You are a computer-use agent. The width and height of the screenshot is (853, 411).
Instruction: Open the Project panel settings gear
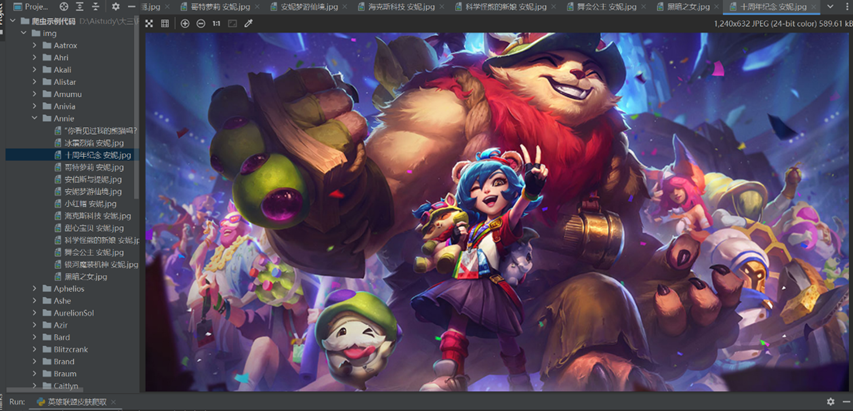pos(116,7)
